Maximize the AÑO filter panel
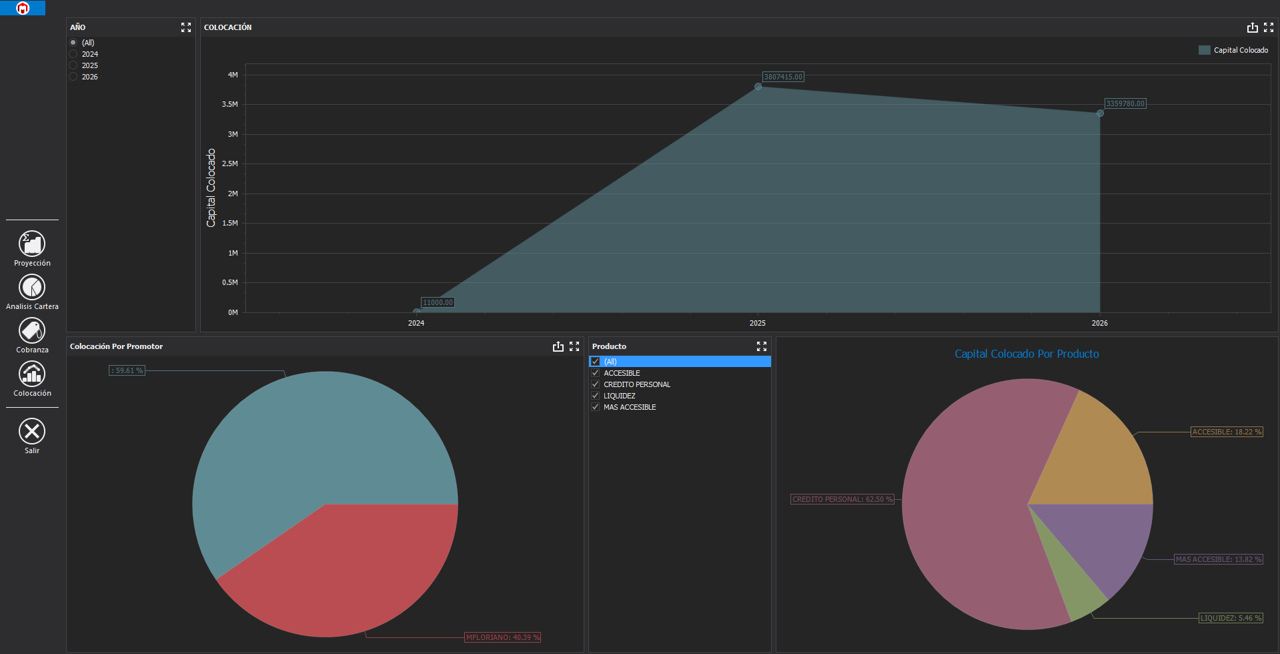 tap(186, 28)
